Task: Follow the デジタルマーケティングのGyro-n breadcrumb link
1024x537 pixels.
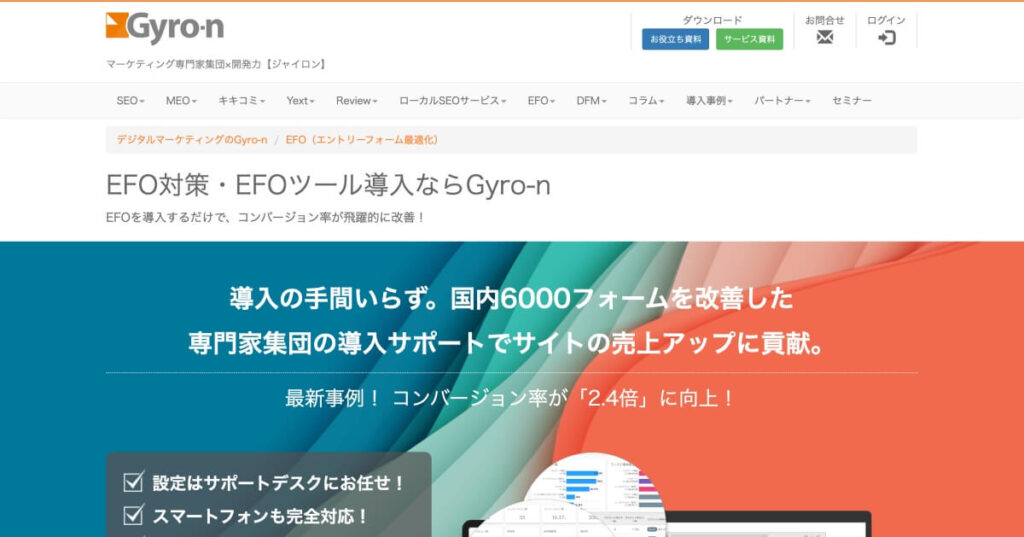Action: click(x=192, y=140)
